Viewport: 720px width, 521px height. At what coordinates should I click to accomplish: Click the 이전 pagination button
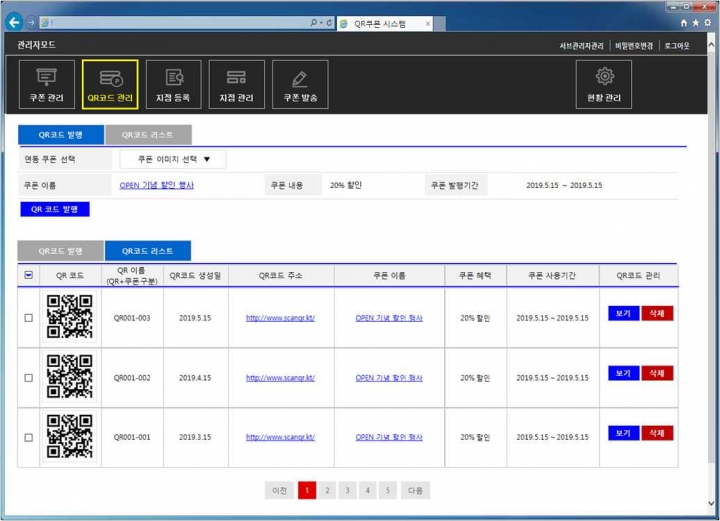click(279, 490)
